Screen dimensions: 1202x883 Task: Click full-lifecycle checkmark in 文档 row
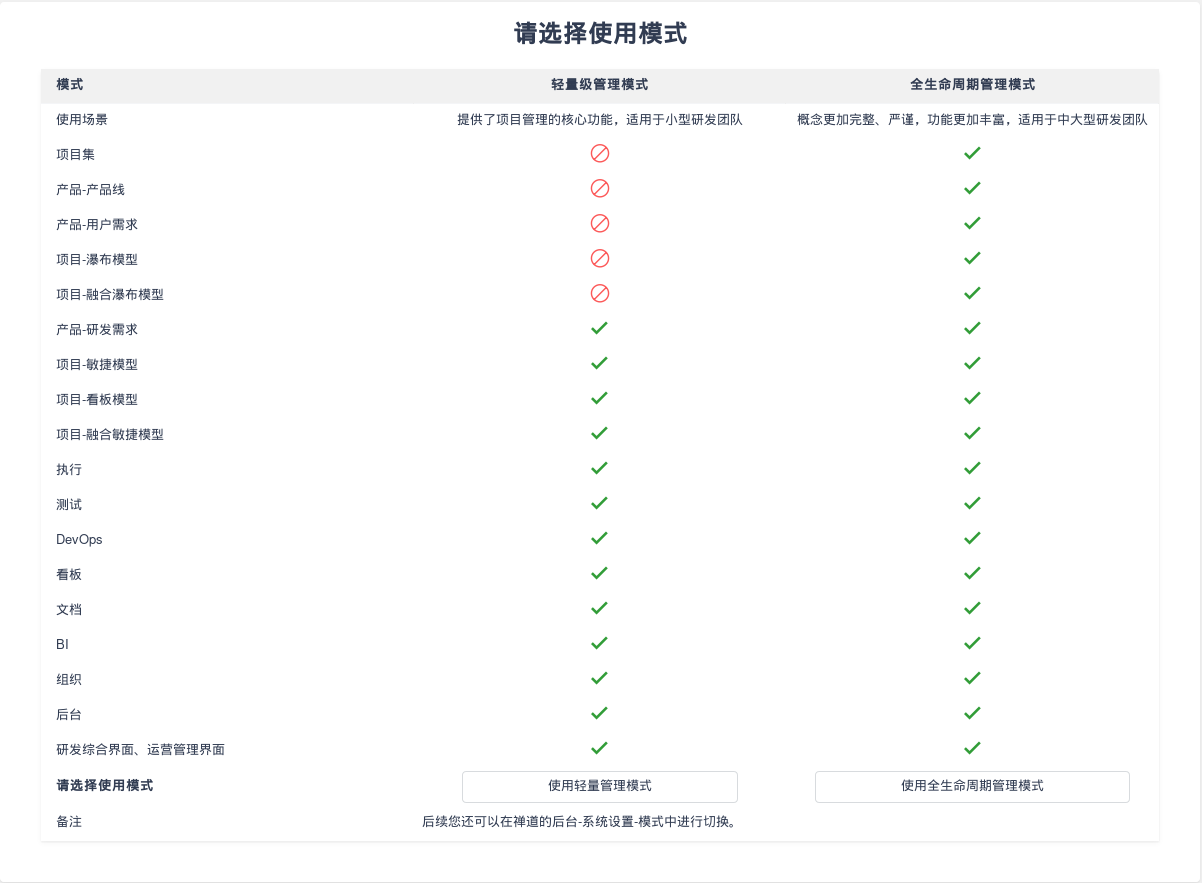(972, 608)
